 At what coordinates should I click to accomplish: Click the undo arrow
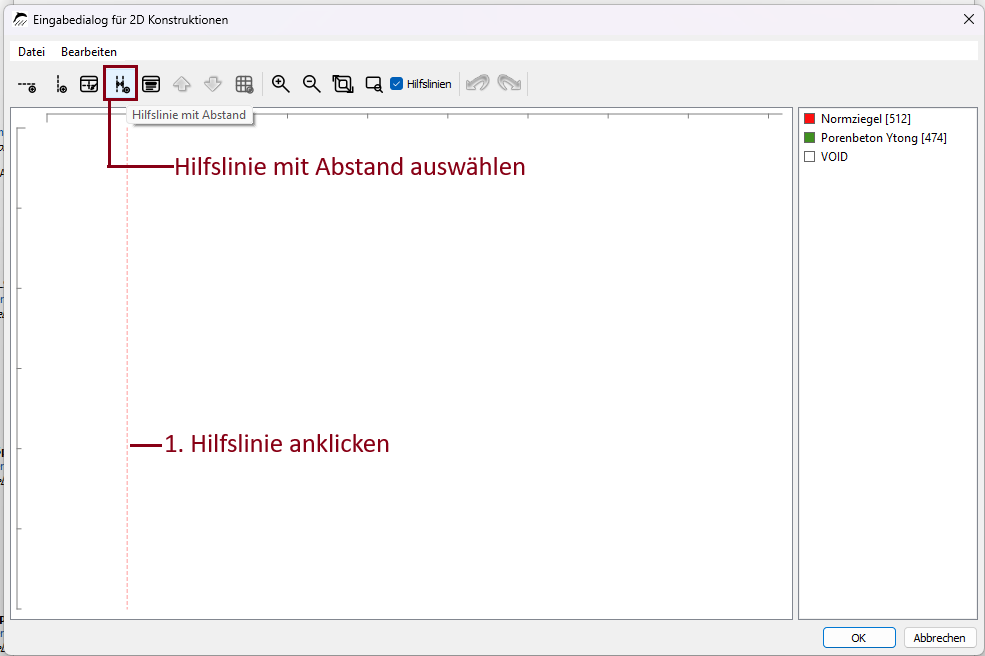coord(478,83)
